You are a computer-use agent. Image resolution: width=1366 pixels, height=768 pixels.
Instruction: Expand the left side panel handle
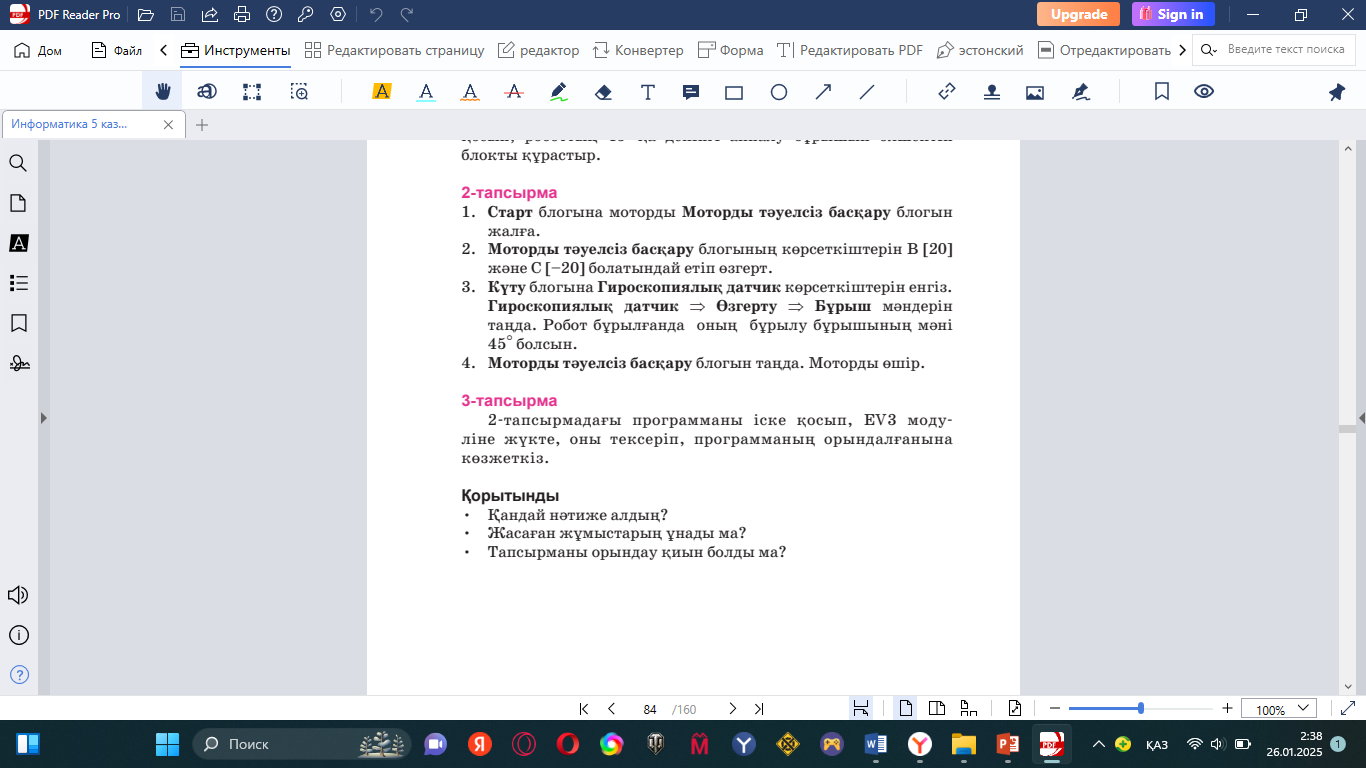coord(43,418)
